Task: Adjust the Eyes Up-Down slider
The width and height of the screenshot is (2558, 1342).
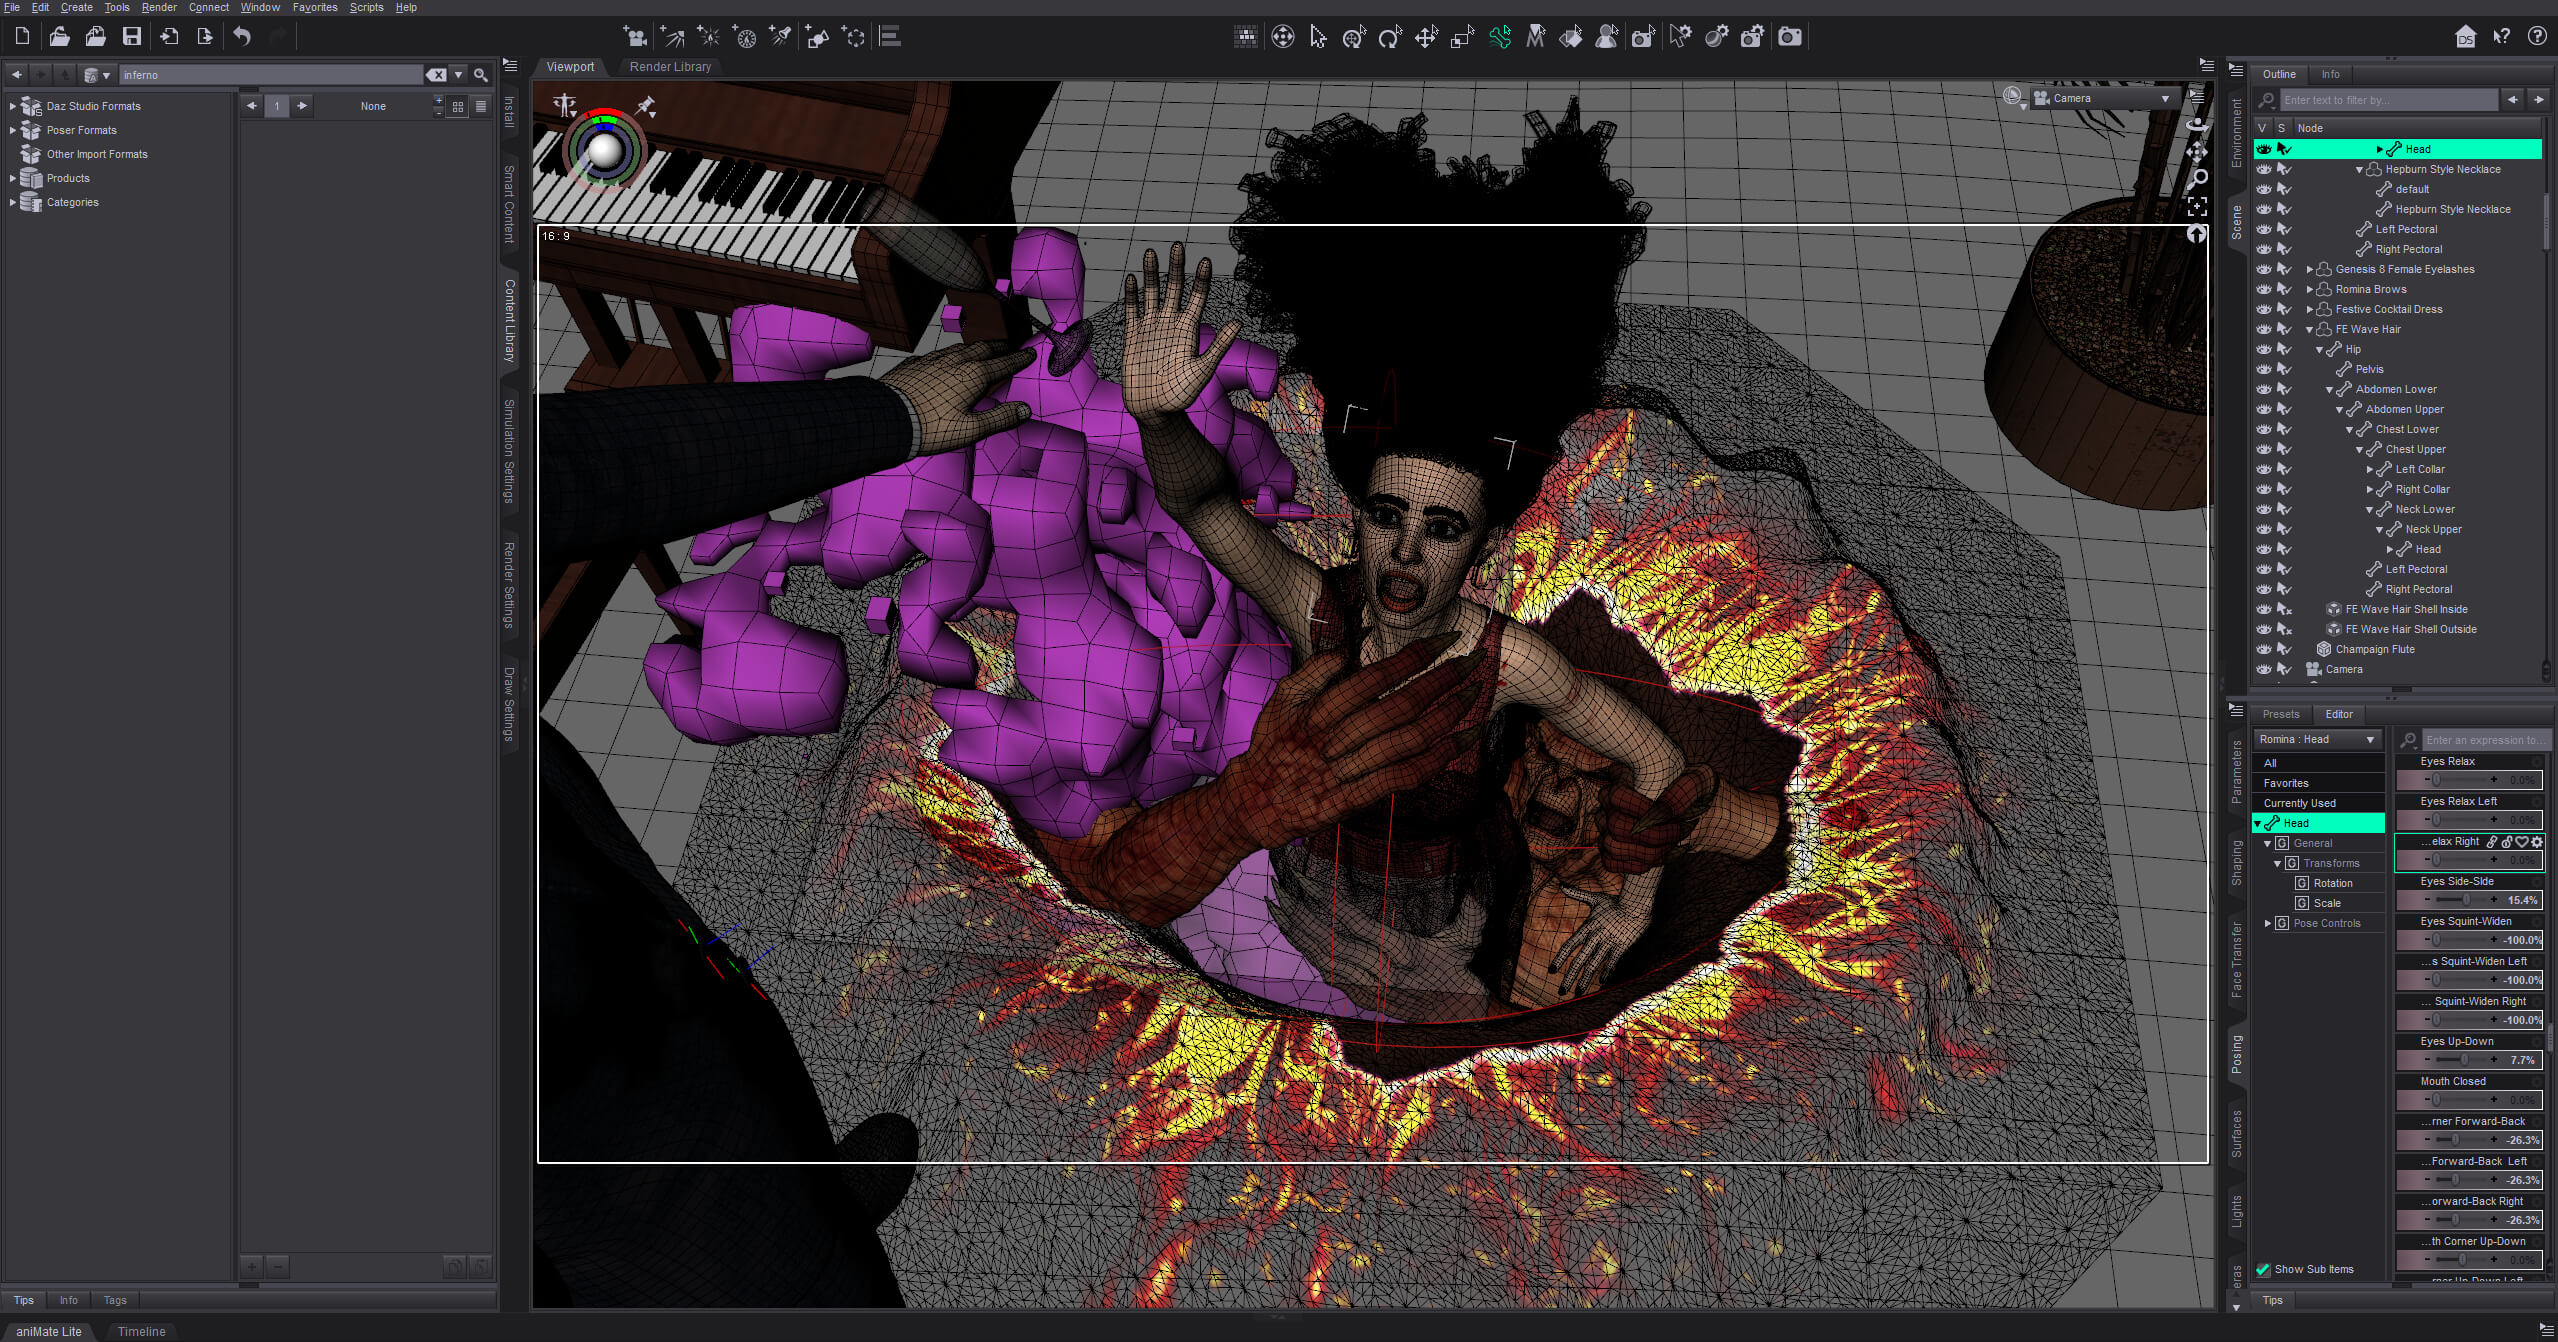Action: tap(2469, 1060)
